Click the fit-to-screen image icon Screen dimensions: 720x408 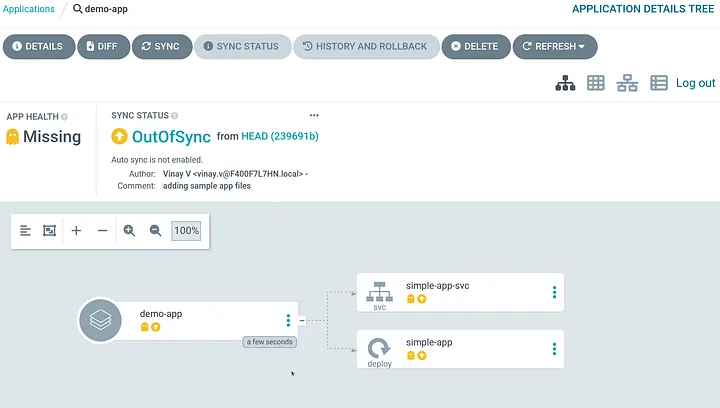coord(49,230)
